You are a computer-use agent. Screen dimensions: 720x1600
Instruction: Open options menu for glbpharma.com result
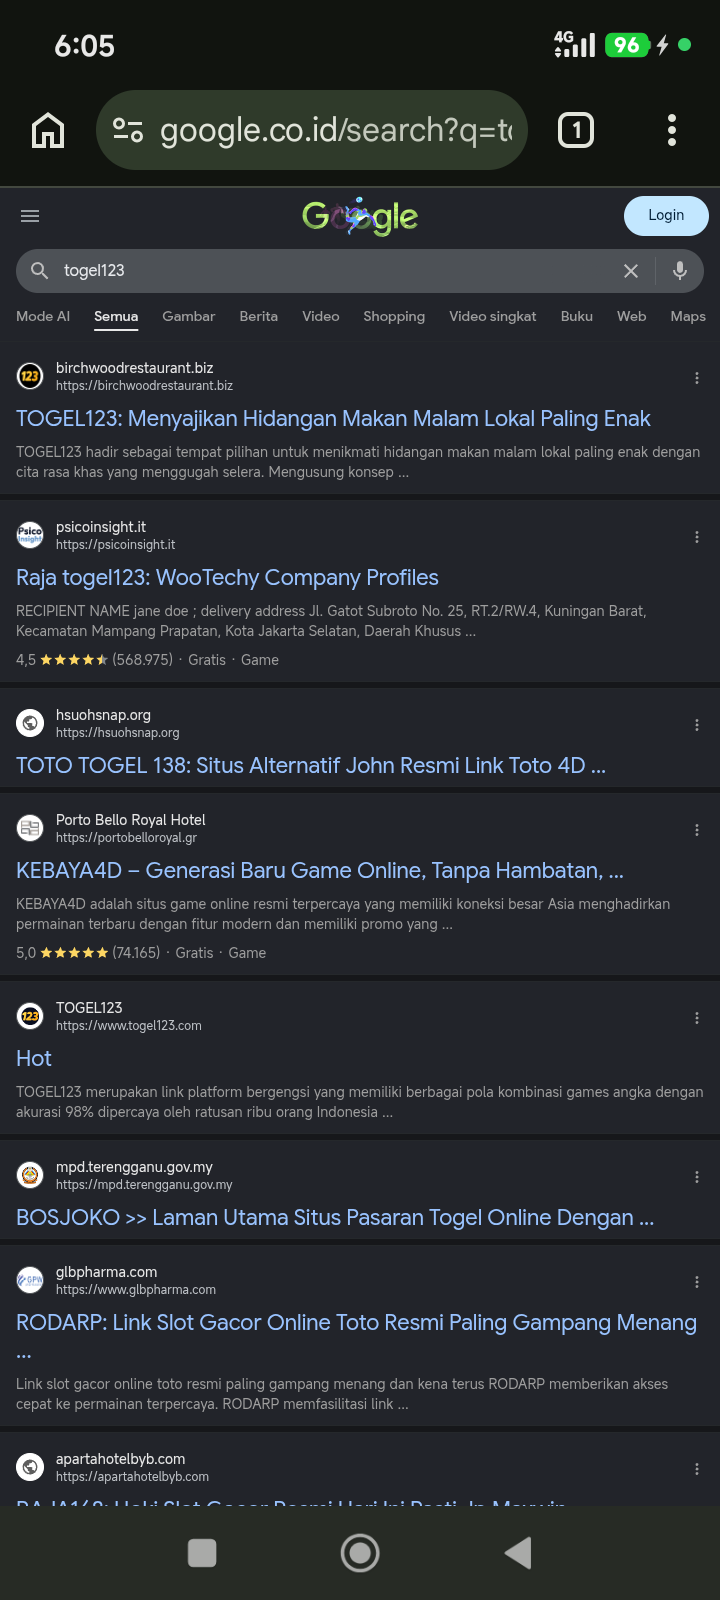(x=697, y=1282)
